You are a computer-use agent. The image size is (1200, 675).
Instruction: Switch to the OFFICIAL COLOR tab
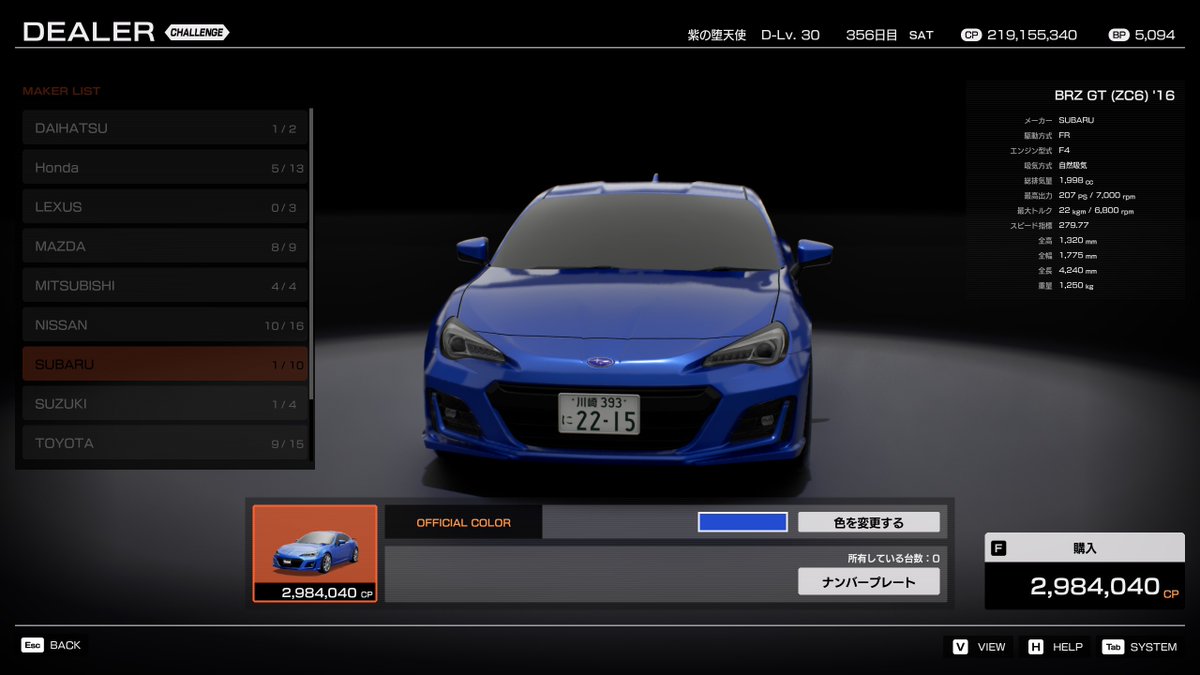461,521
